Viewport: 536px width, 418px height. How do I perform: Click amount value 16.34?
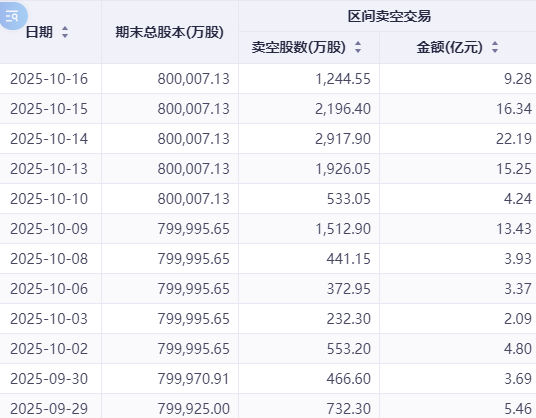click(514, 109)
